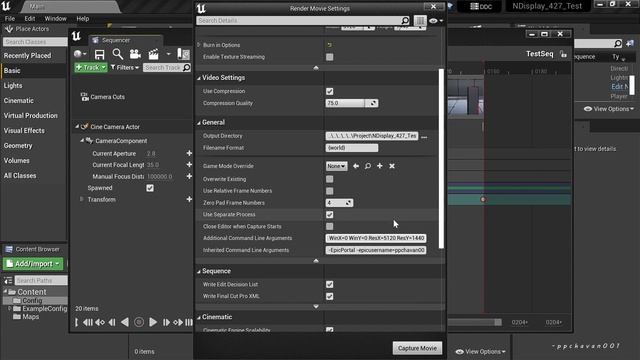
Task: Click the Zero Pad Frame Numbers spinner
Action: [339, 202]
